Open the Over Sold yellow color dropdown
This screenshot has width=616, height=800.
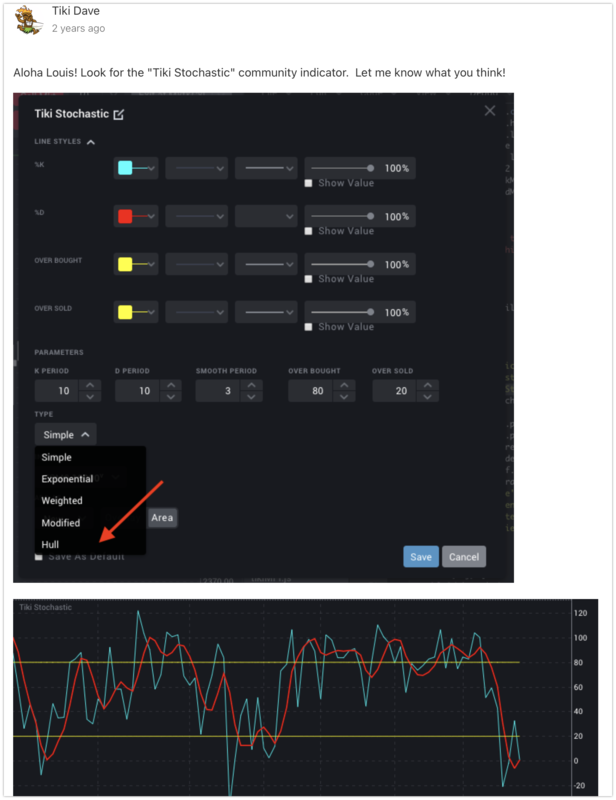point(136,312)
